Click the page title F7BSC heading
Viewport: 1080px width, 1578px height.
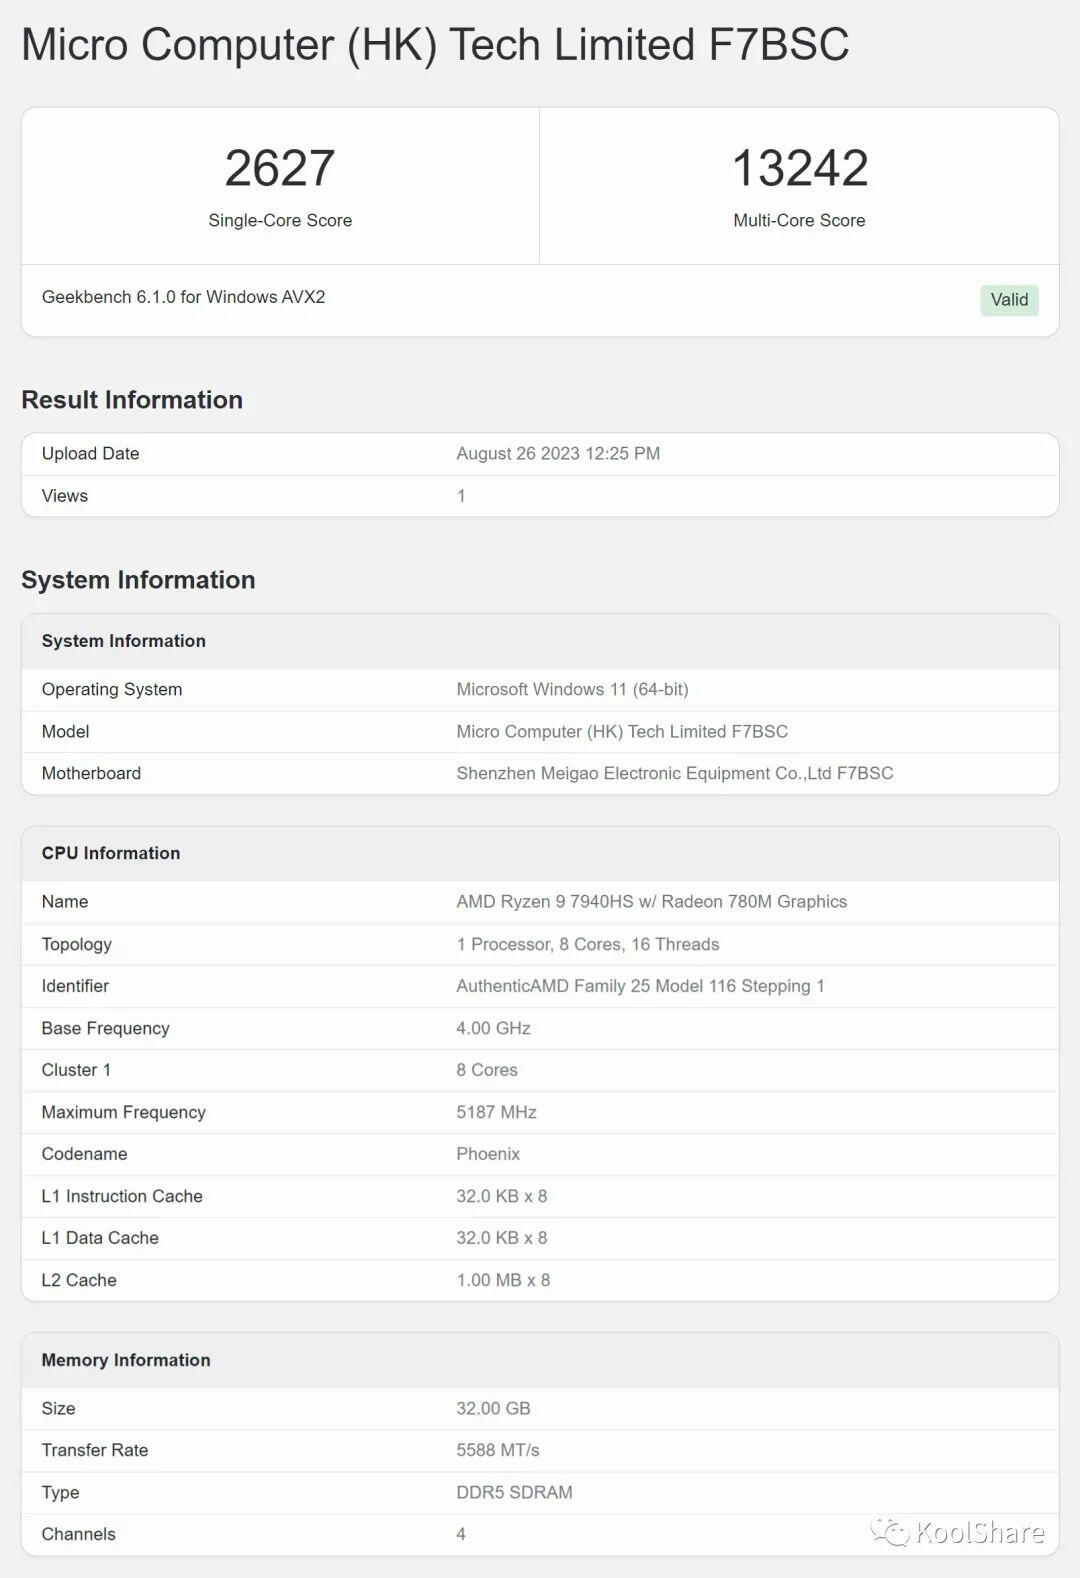point(435,45)
